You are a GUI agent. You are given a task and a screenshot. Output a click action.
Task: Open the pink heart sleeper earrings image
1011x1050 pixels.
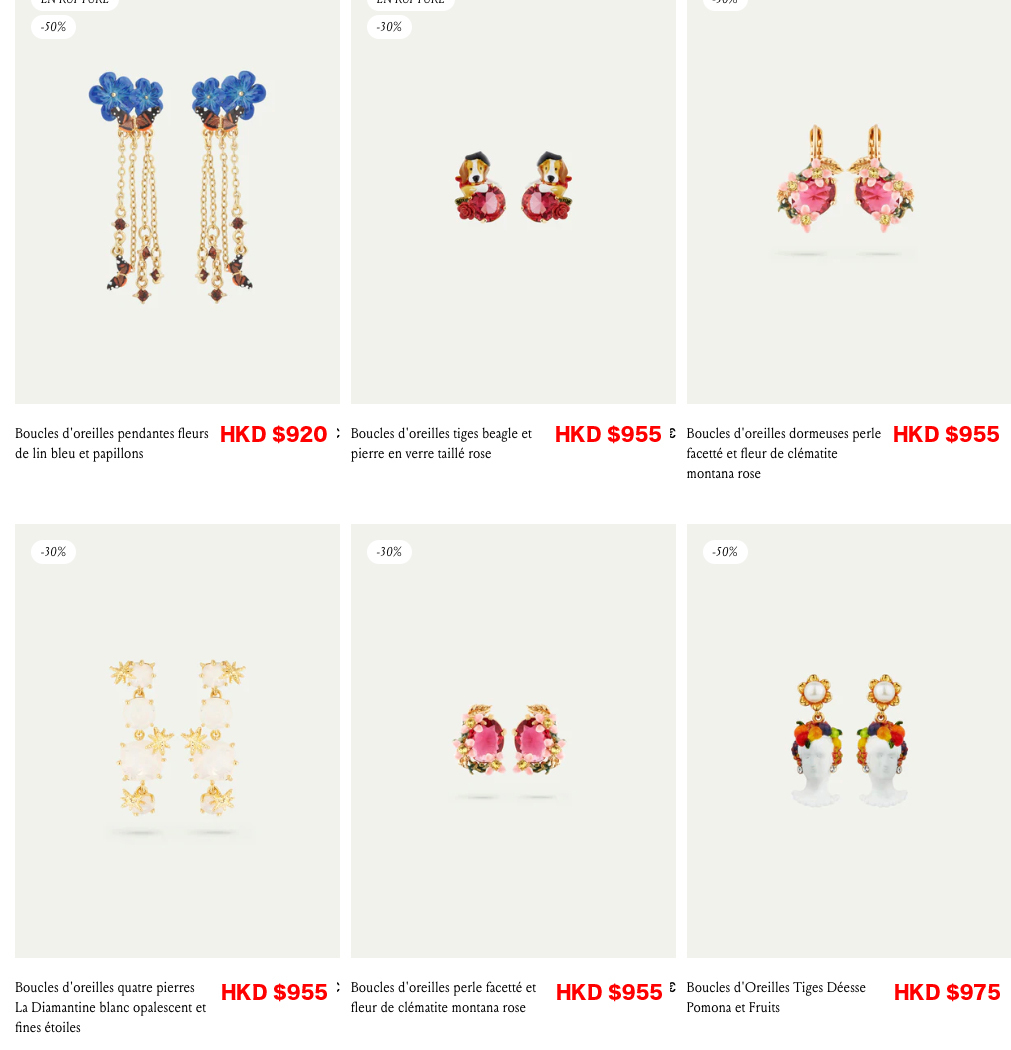point(848,201)
